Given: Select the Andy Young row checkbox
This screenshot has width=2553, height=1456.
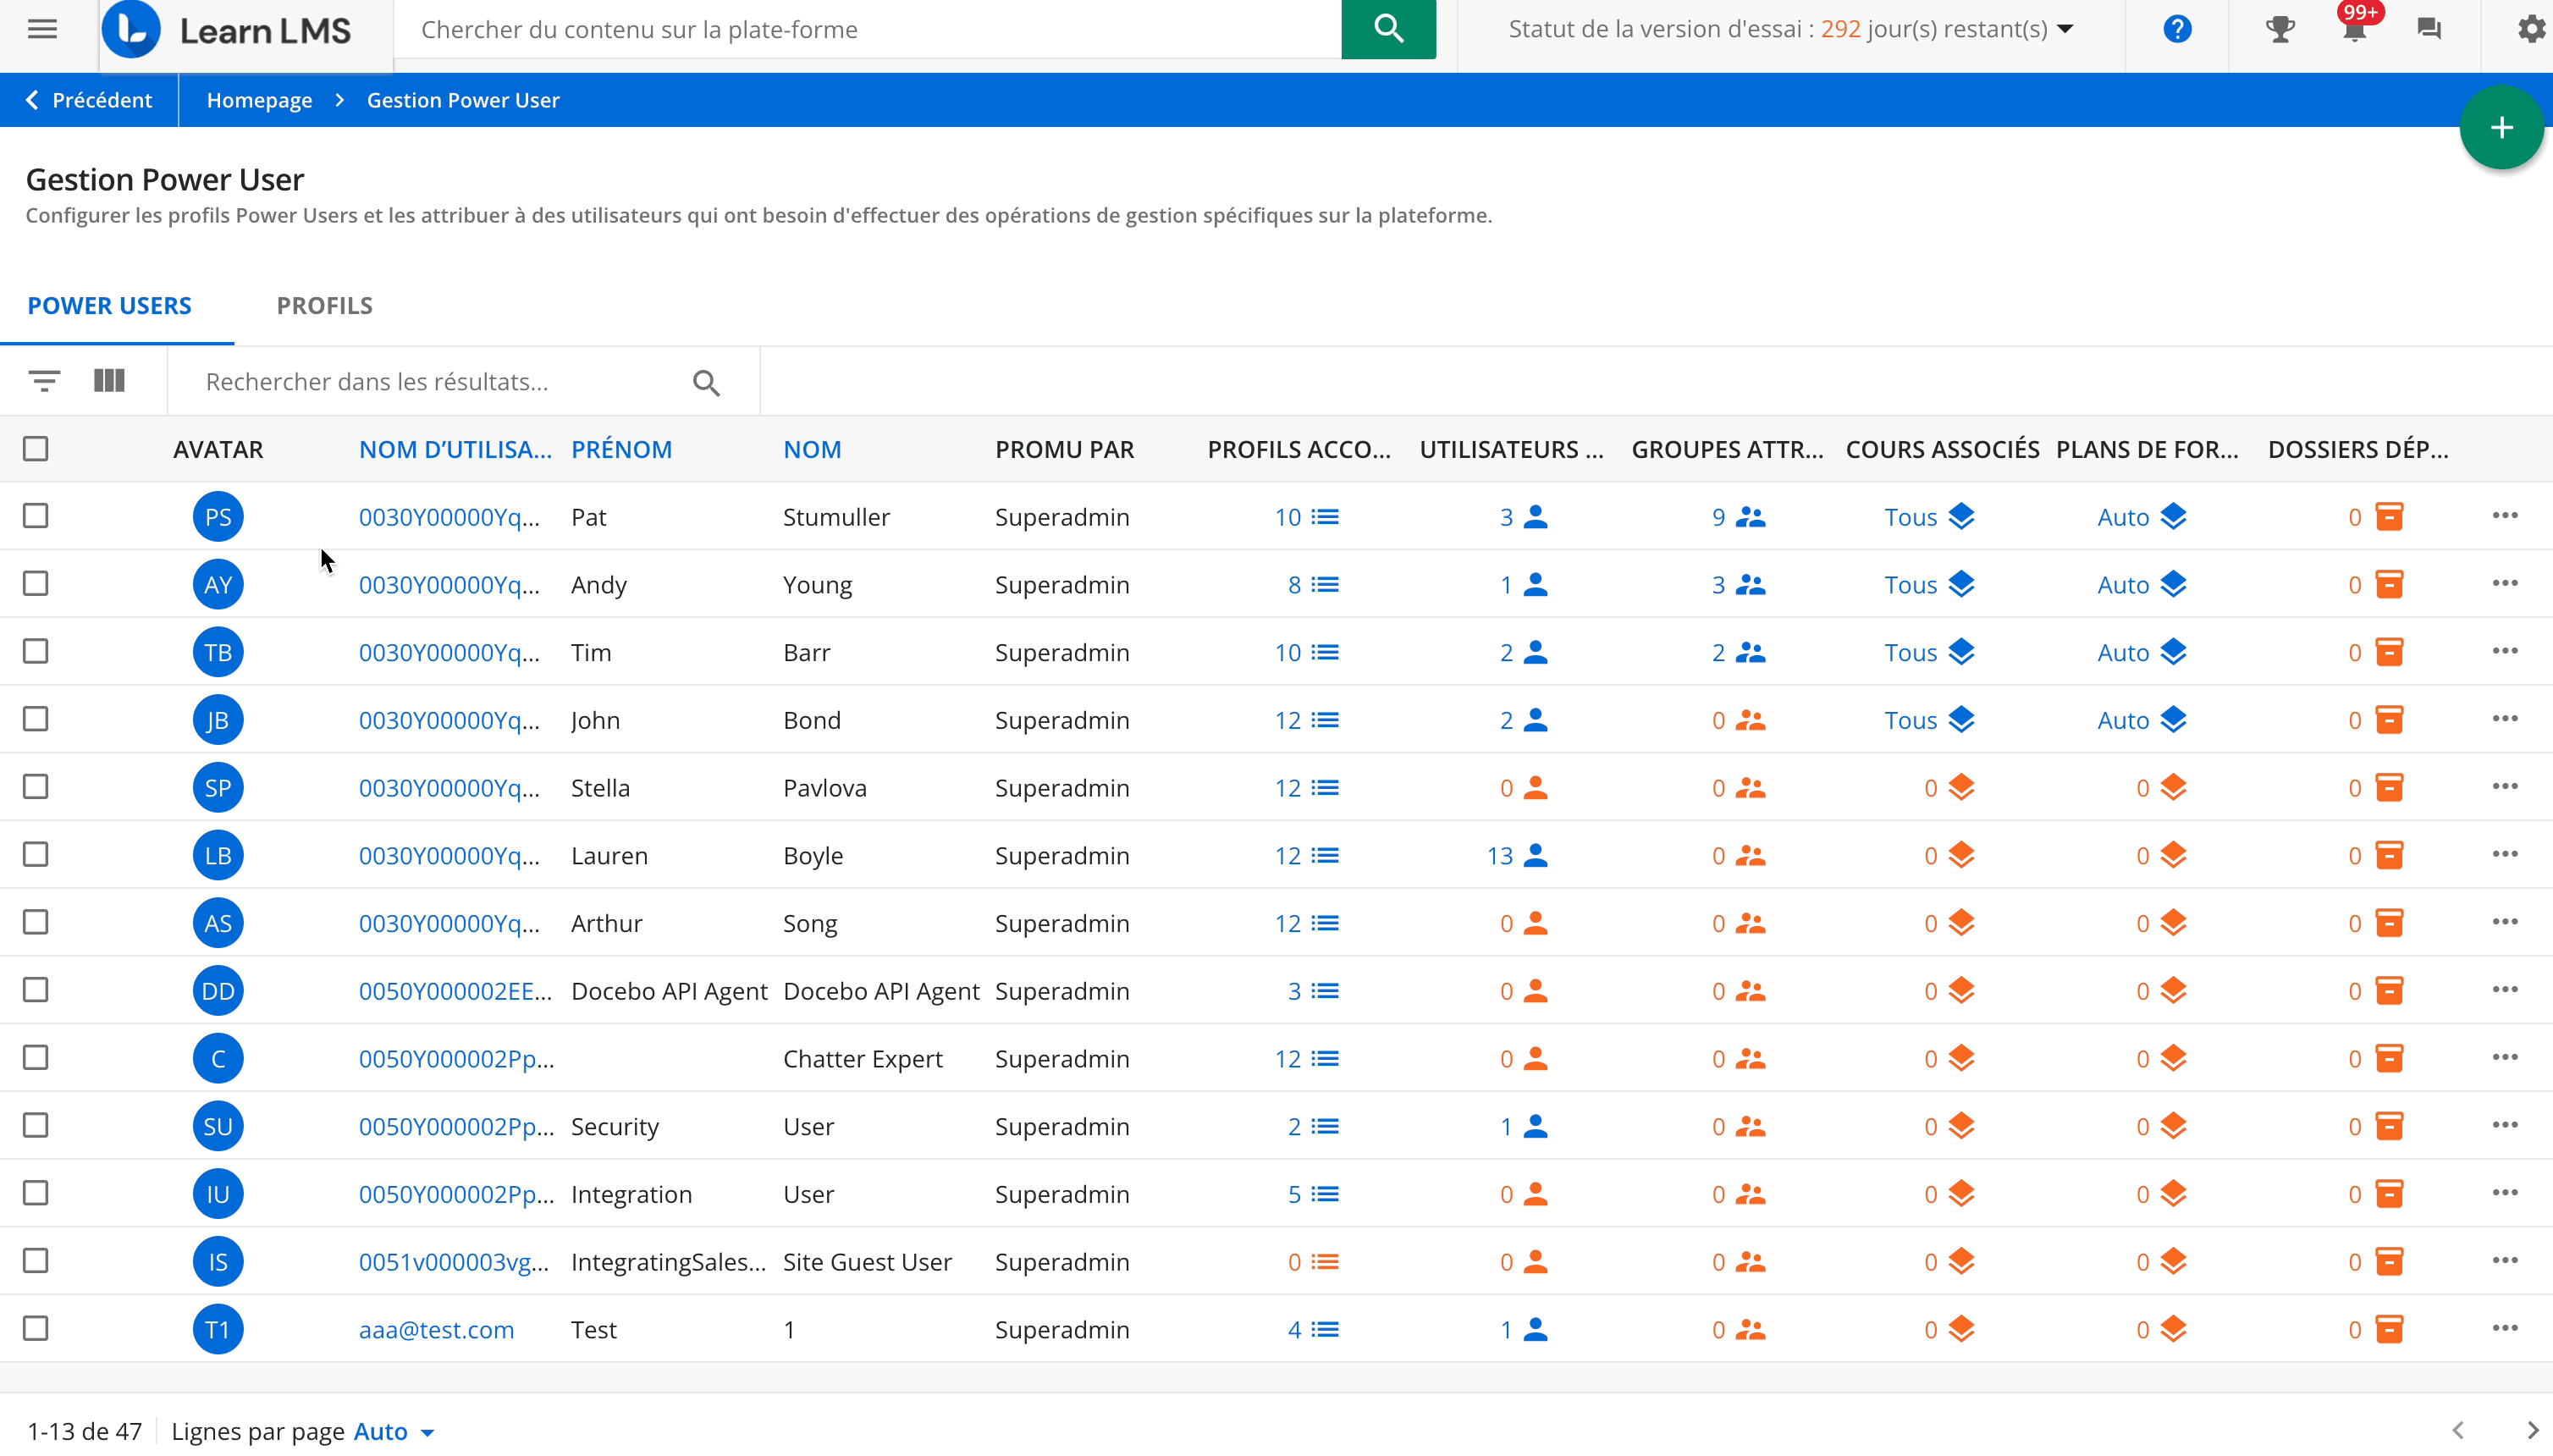Looking at the screenshot, I should (36, 584).
